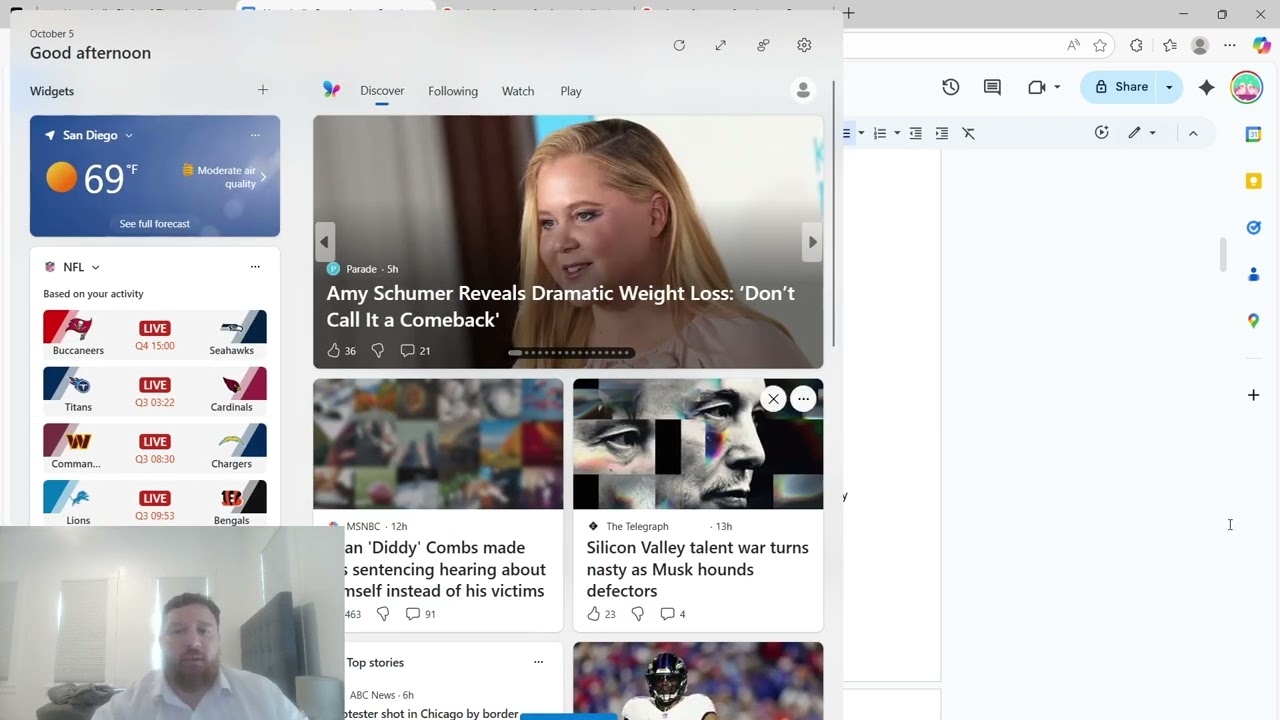The height and width of the screenshot is (720, 1280).
Task: Decrease indent in the Docs toolbar
Action: pyautogui.click(x=915, y=133)
